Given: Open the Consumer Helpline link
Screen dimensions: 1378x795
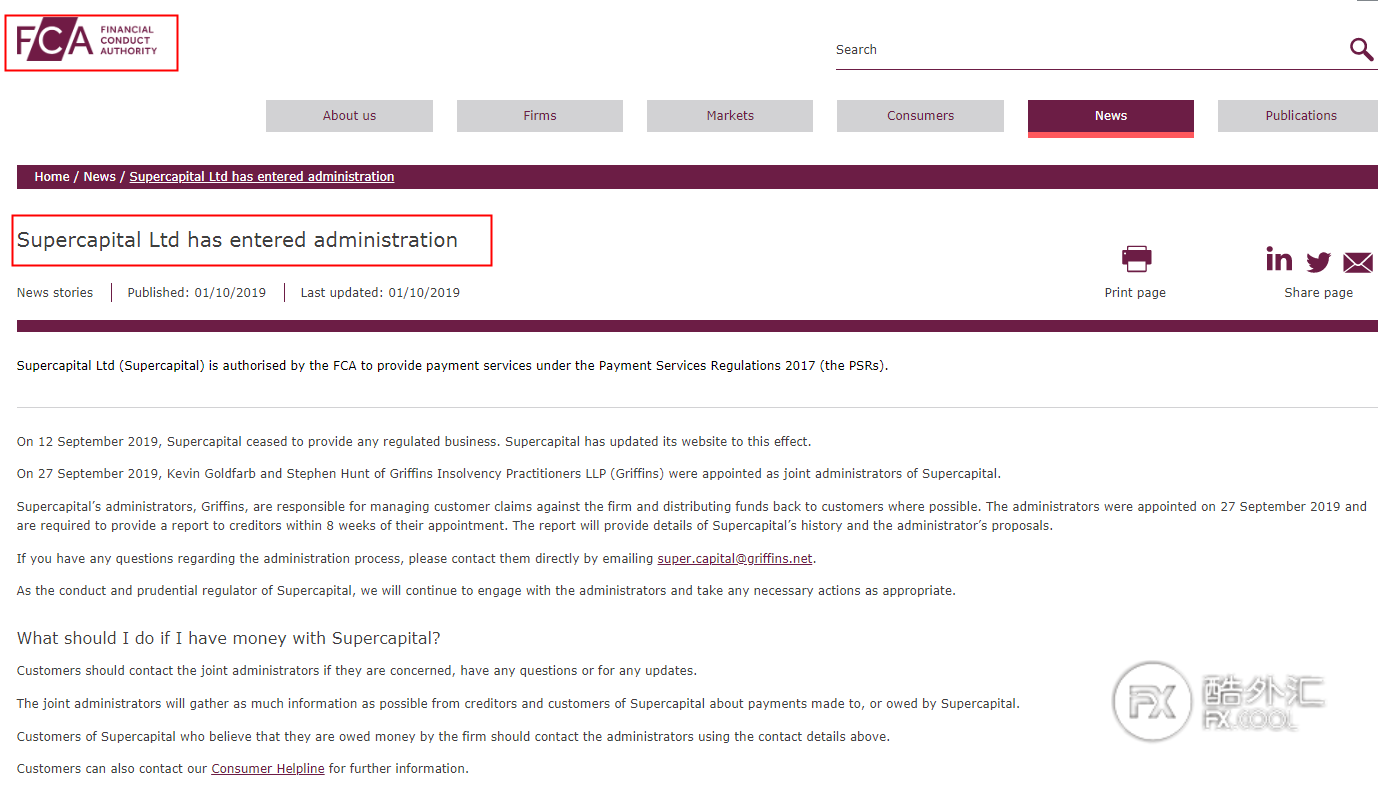Looking at the screenshot, I should pyautogui.click(x=268, y=769).
